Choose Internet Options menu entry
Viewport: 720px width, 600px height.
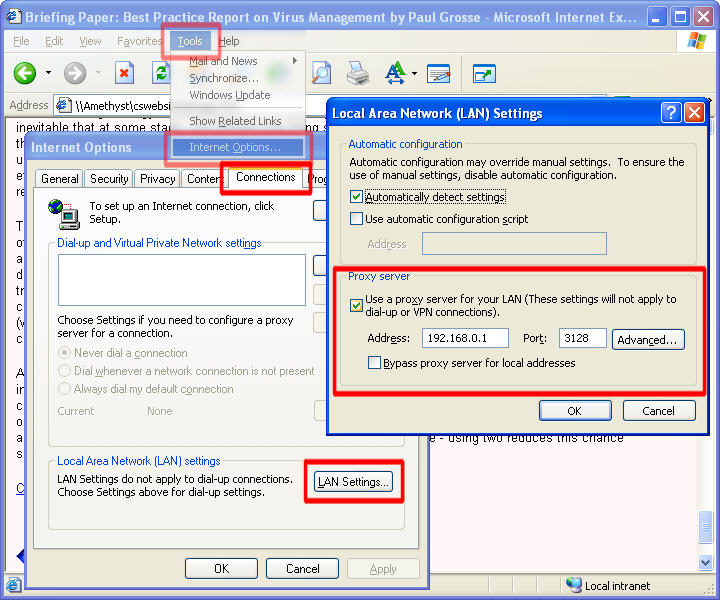pyautogui.click(x=237, y=147)
